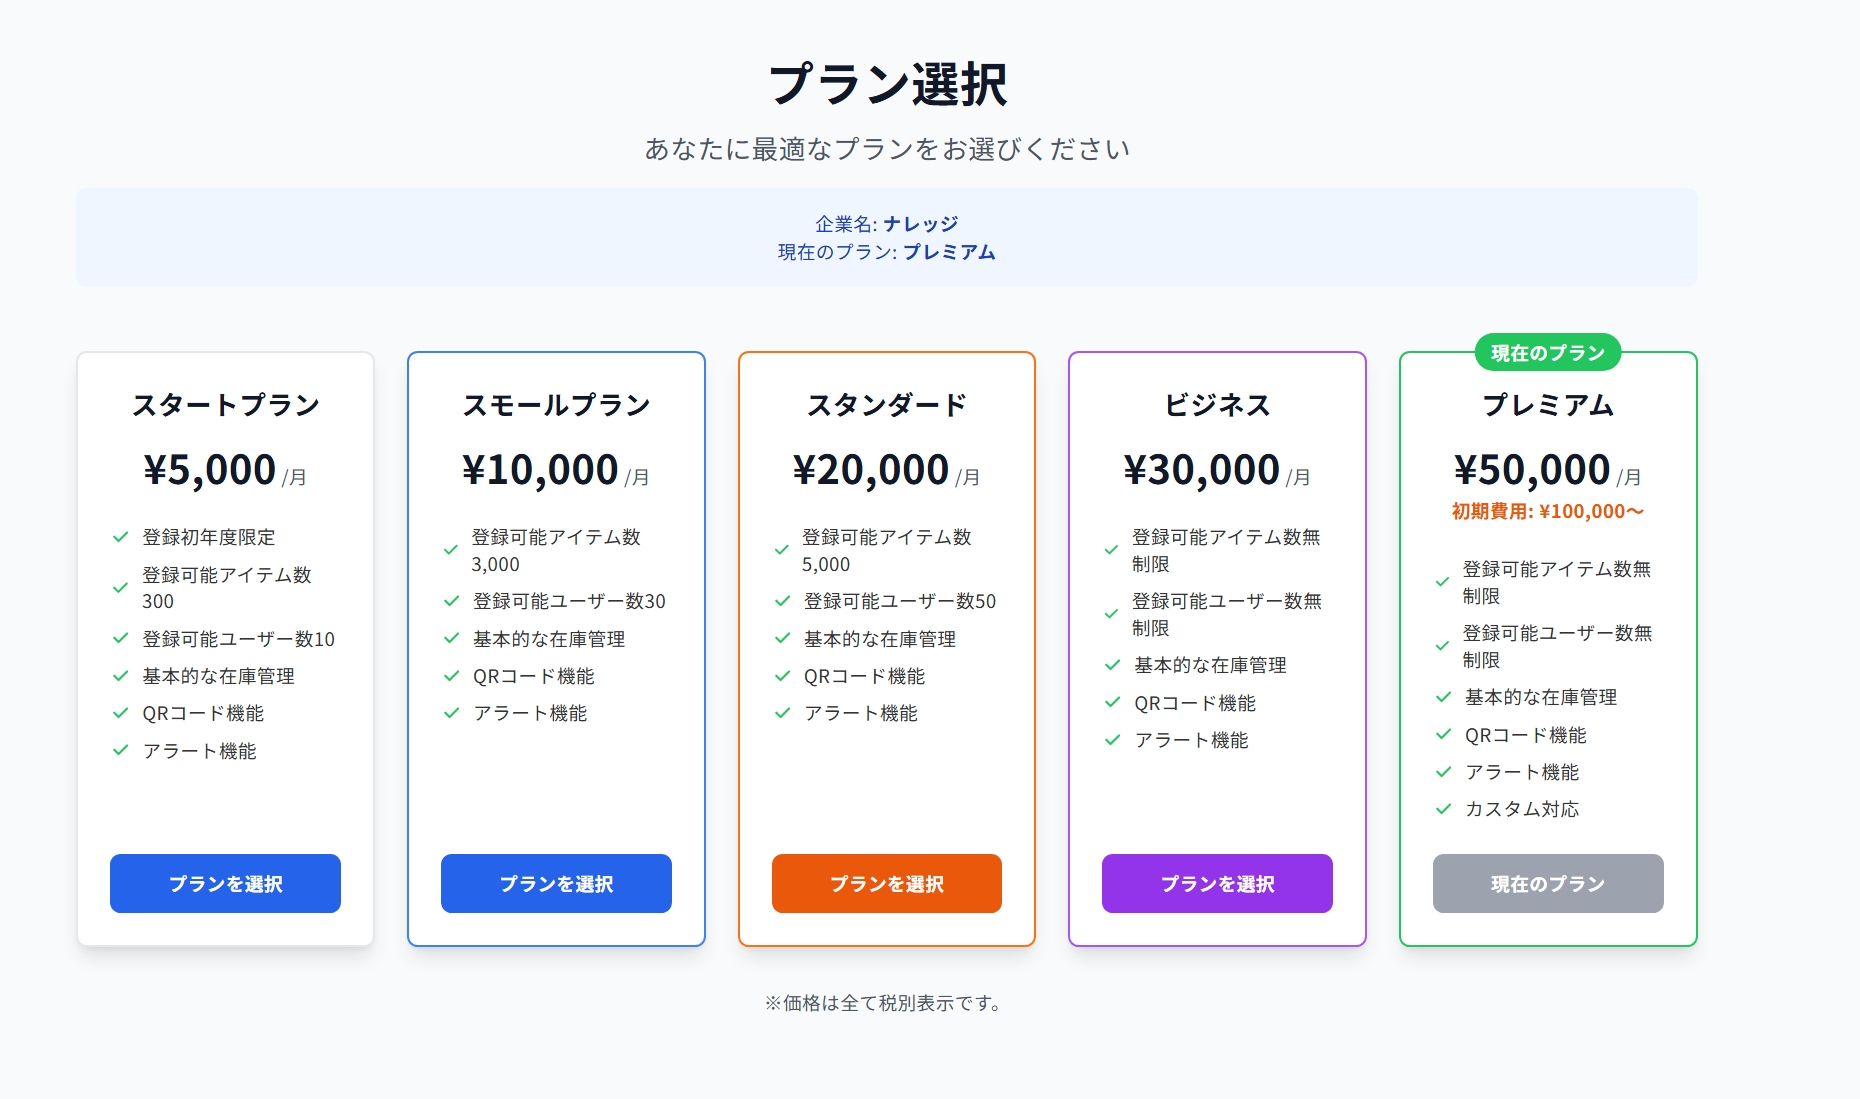Click checkmark next to 登録可能ユーザー数10
Screen dimensions: 1860x1099
[x=121, y=638]
